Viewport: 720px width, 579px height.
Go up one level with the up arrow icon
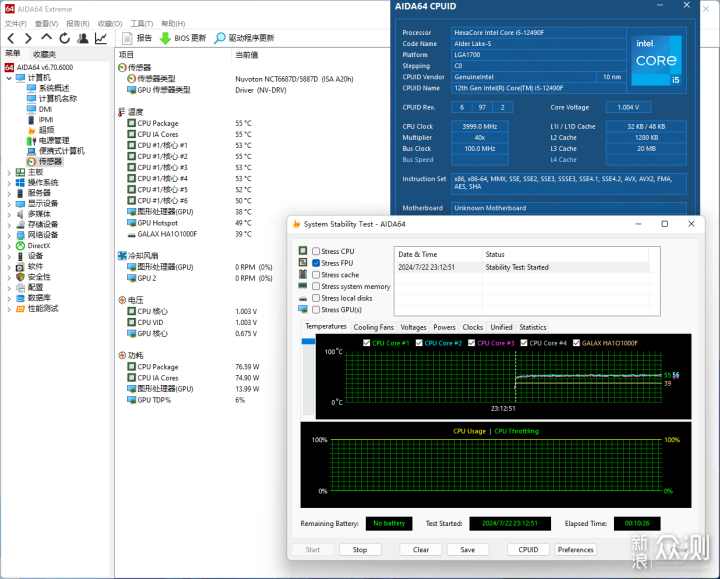[46, 37]
